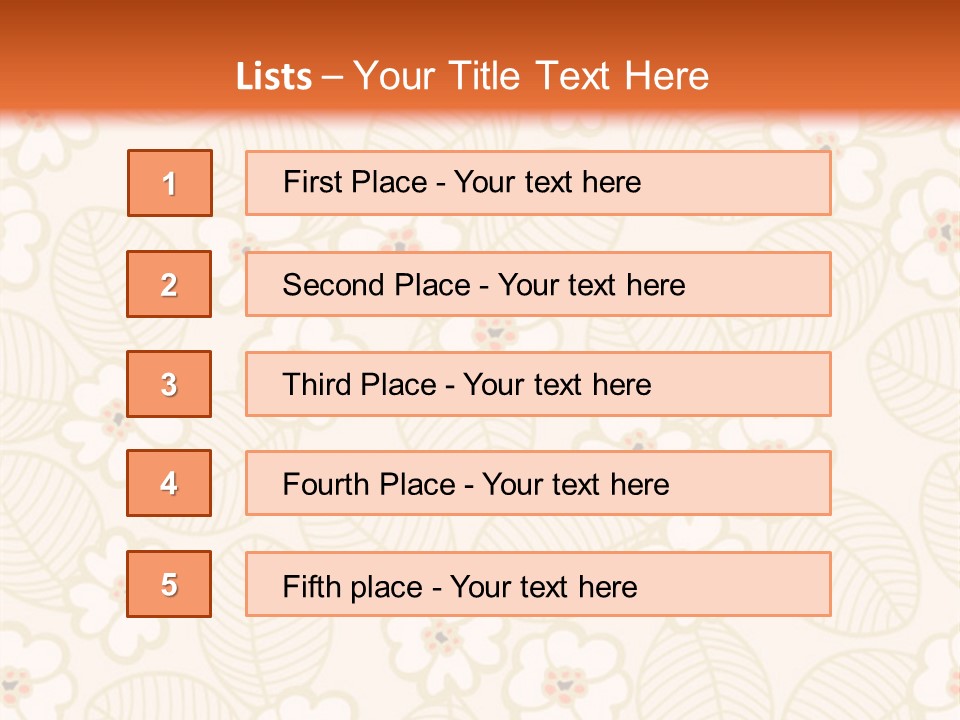Select 'Your text here' in Fifth bar

coord(544,587)
